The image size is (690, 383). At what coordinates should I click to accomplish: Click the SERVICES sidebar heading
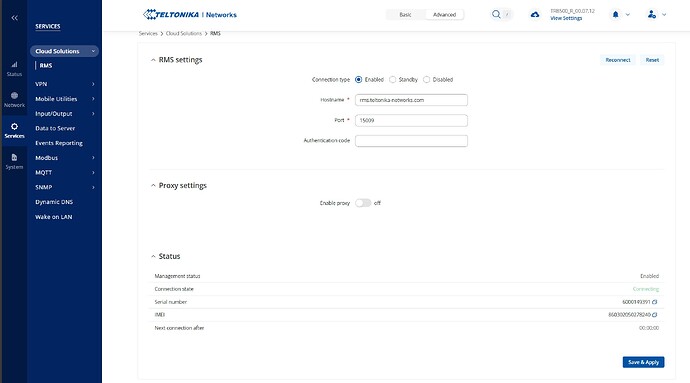tap(48, 26)
